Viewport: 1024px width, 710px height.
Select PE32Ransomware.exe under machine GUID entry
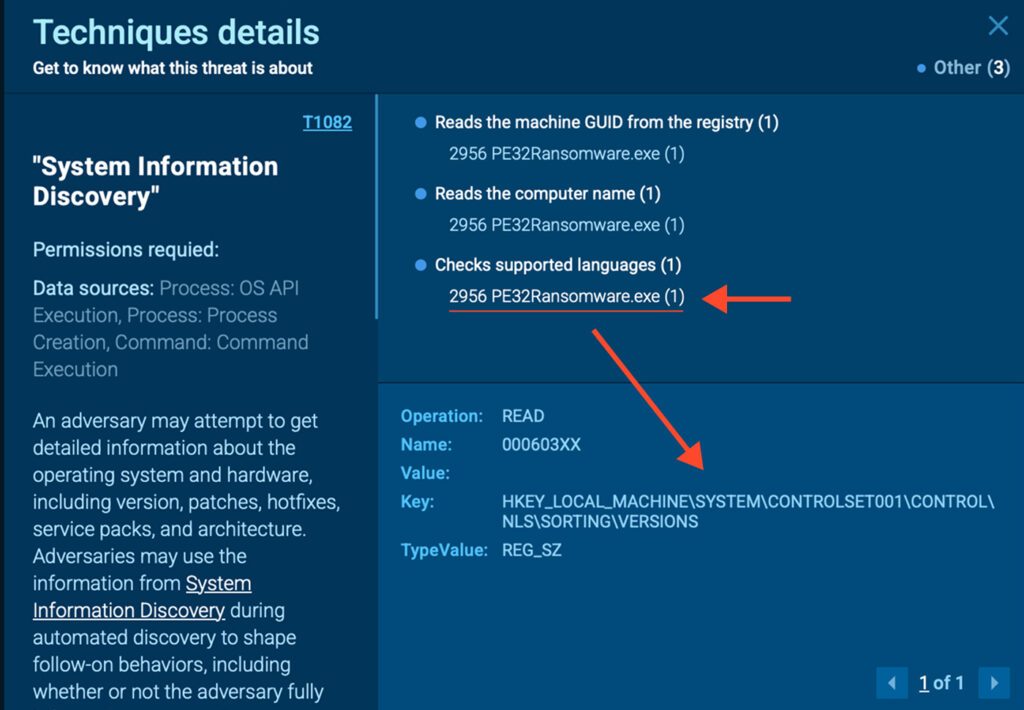566,155
